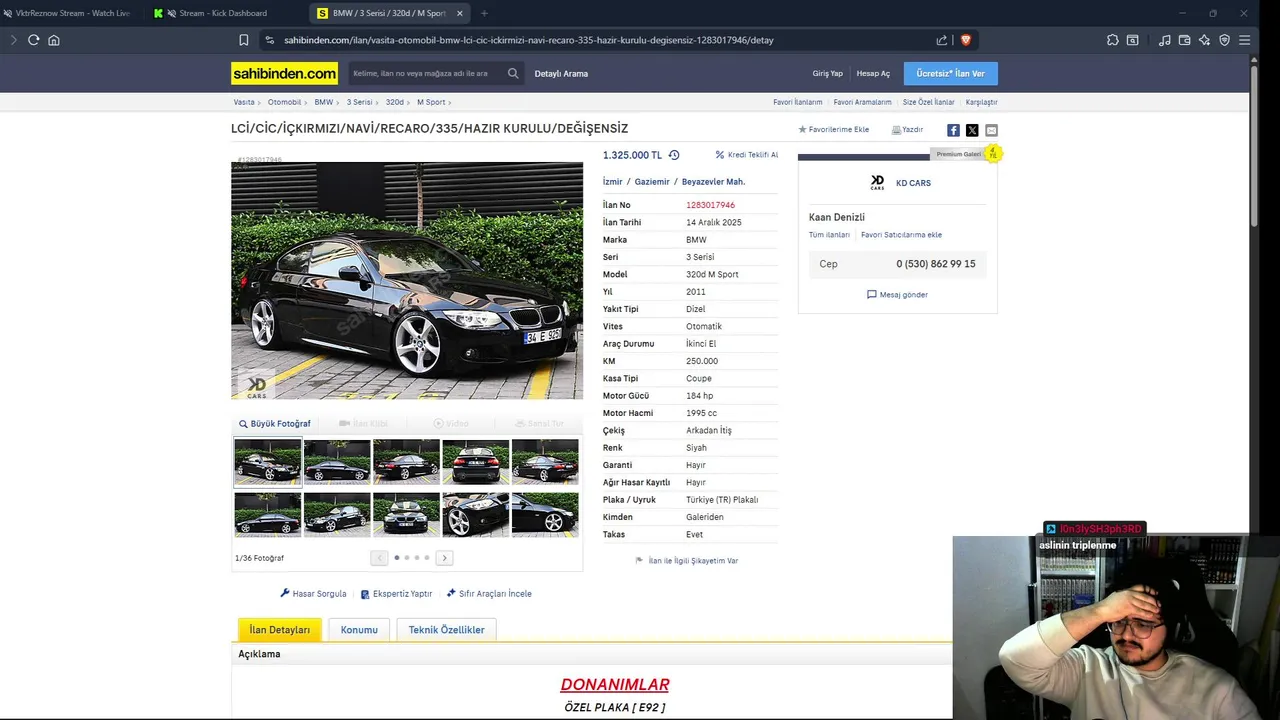
Task: Go to Otomobil breadcrumb
Action: point(284,102)
